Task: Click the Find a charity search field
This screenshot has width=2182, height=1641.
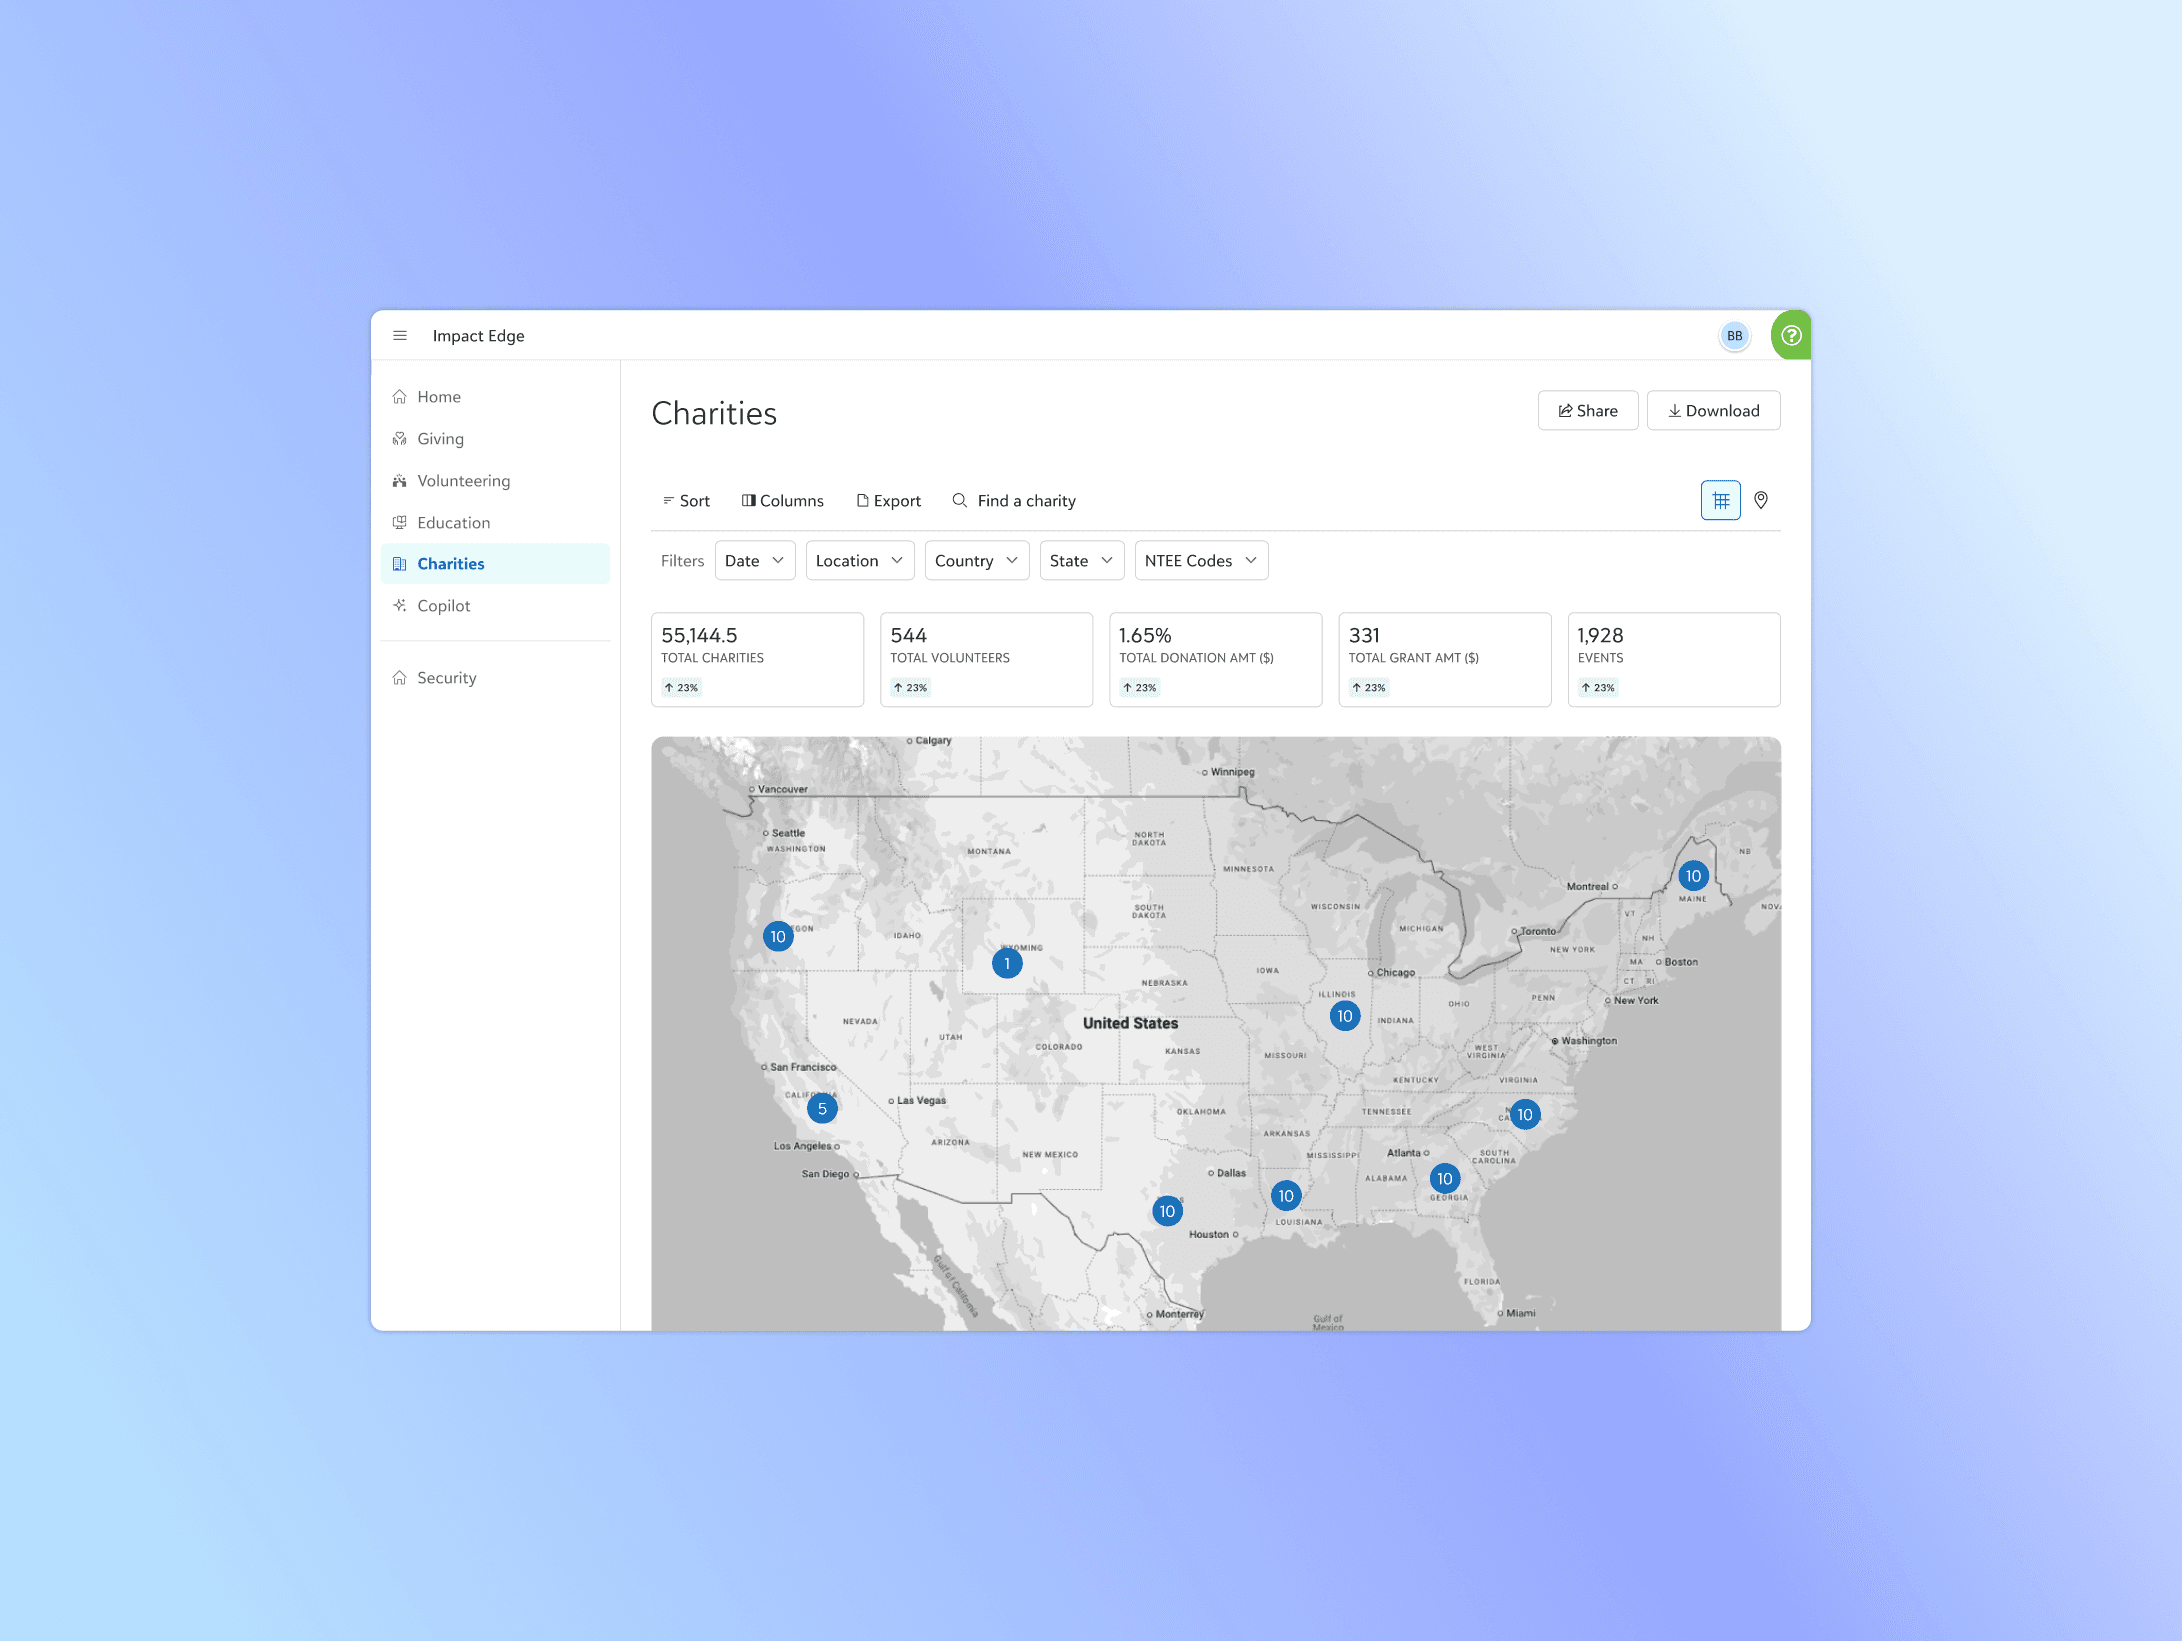Action: point(1026,501)
